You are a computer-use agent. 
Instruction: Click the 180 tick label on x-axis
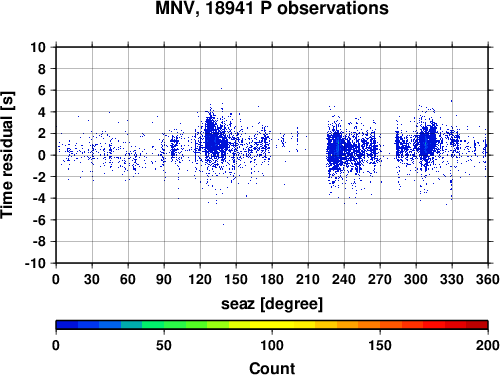(x=272, y=279)
